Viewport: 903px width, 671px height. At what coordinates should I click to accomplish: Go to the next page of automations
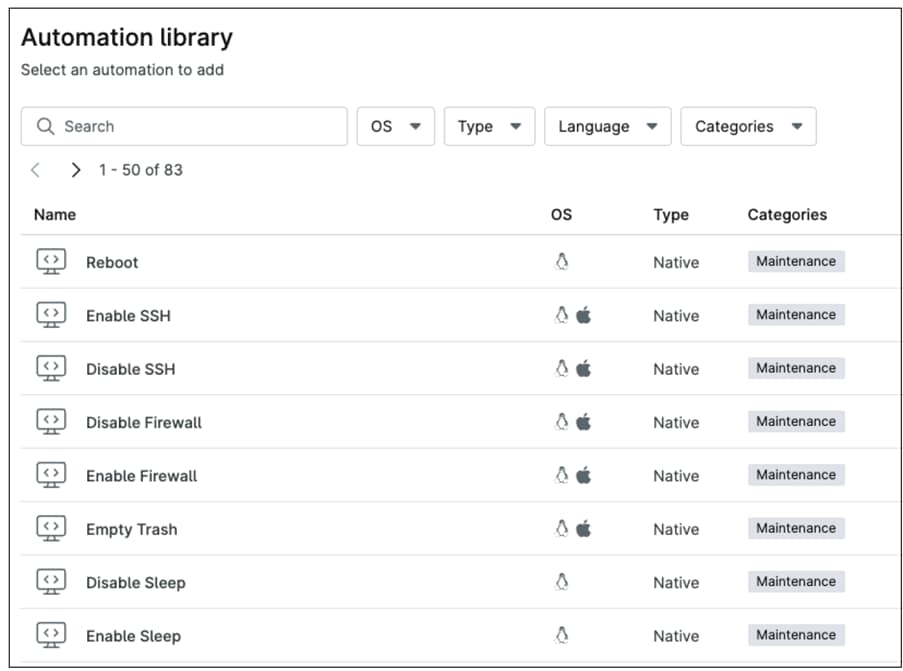[x=75, y=170]
